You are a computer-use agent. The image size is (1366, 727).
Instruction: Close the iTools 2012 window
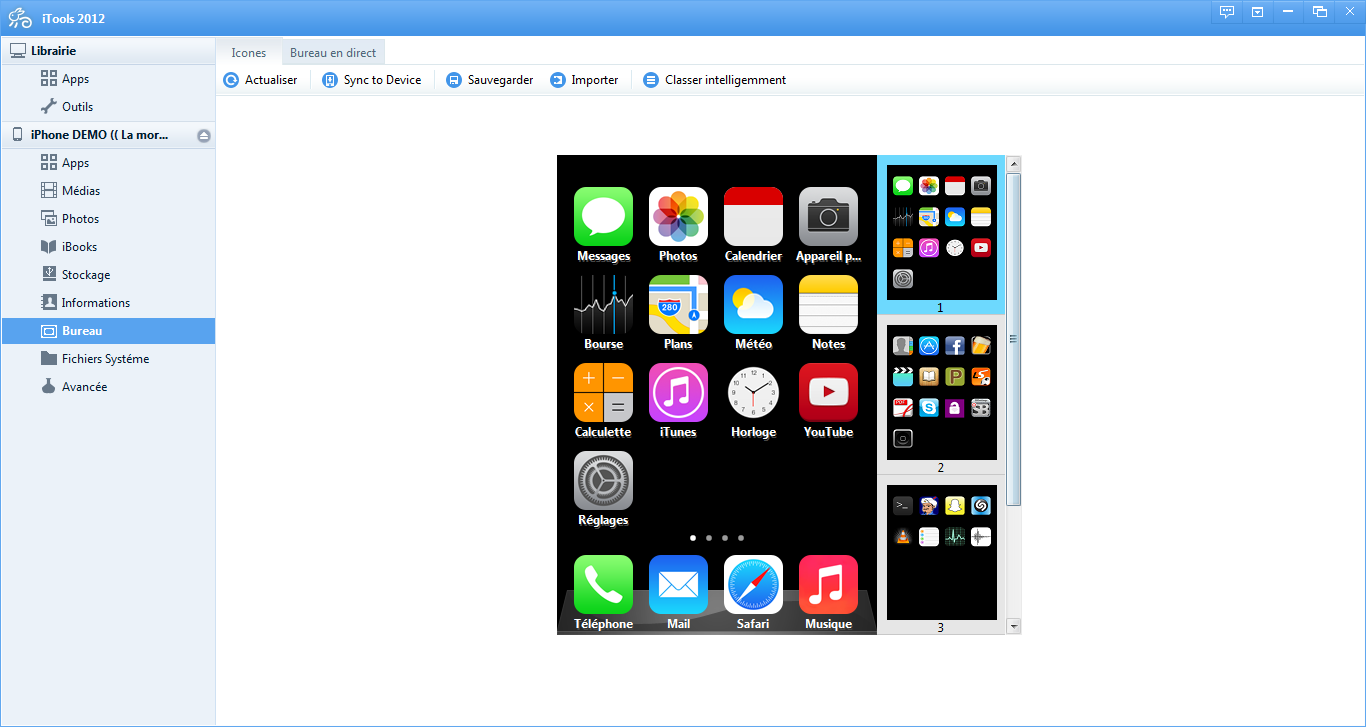1349,12
